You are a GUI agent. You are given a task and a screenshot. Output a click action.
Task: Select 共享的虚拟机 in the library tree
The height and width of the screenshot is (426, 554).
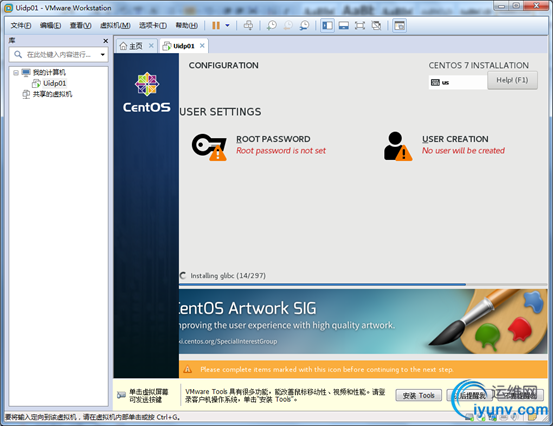pyautogui.click(x=52, y=94)
